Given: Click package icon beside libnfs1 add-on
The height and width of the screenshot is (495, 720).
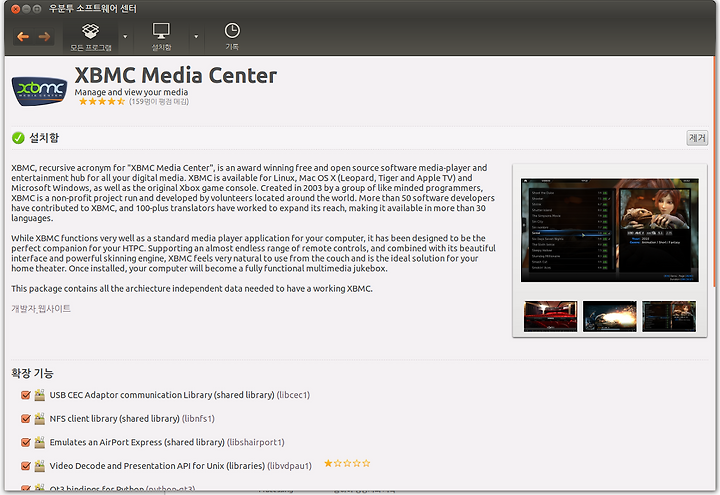Looking at the screenshot, I should click(40, 419).
